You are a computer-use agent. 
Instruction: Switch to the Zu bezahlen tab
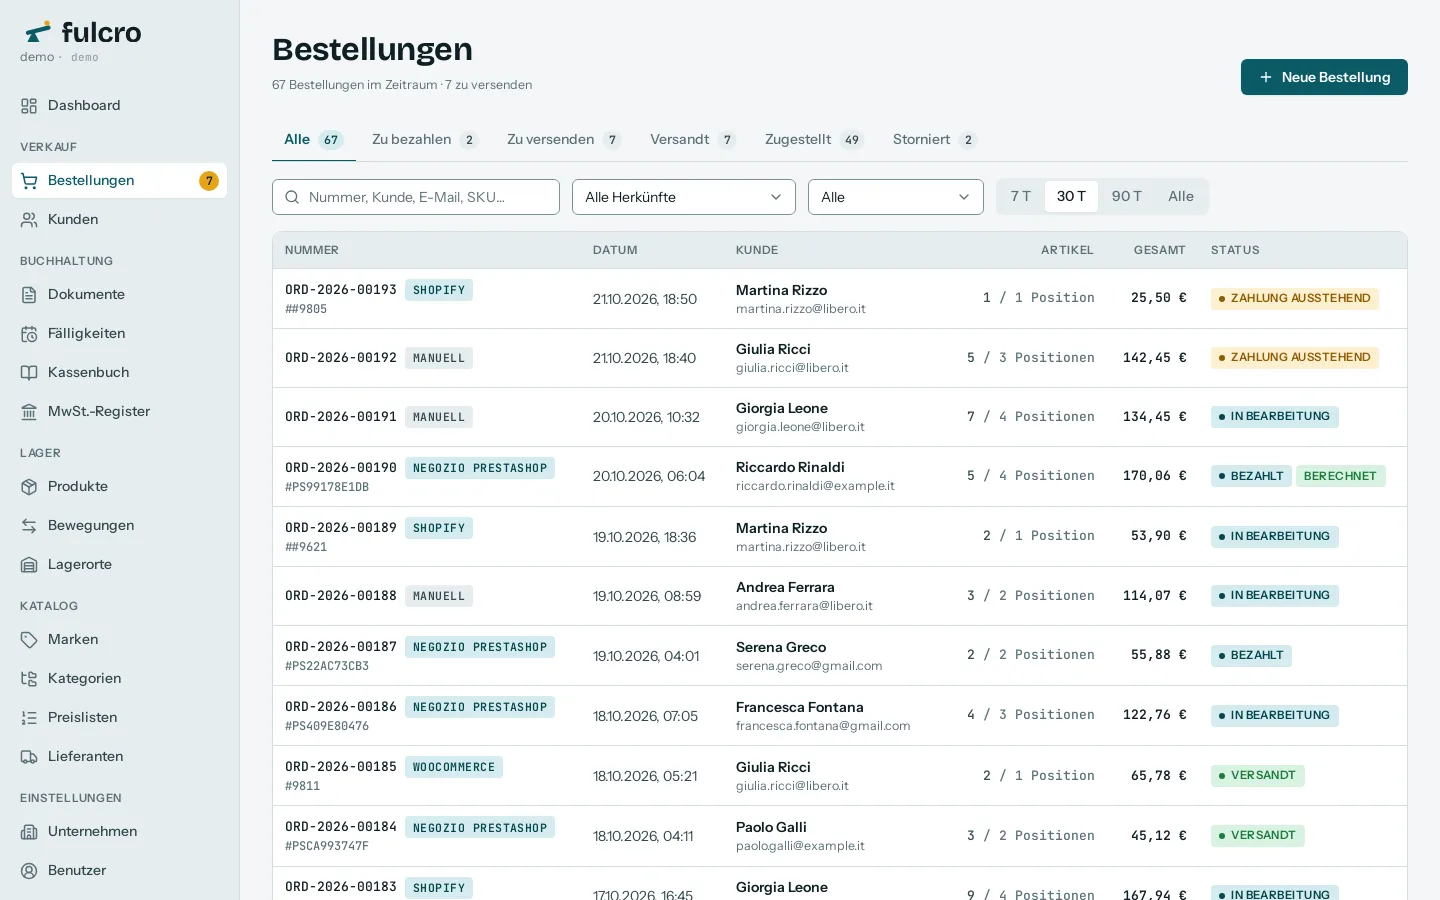point(424,140)
